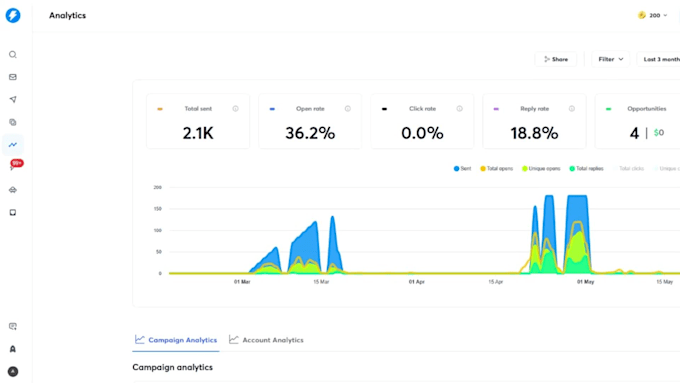Screen dimensions: 680x383
Task: Select the Click rate 0.0% card
Action: click(422, 121)
